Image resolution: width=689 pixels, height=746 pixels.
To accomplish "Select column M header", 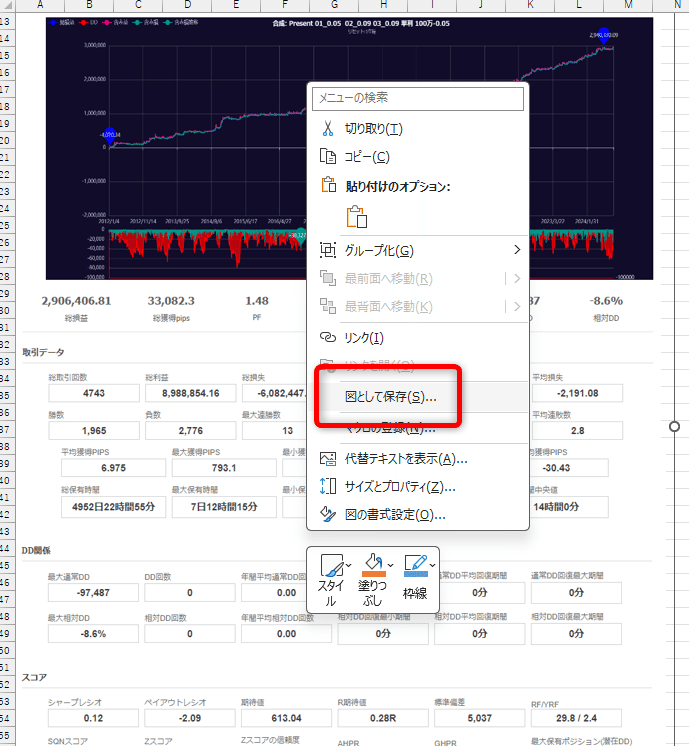I will [x=628, y=5].
